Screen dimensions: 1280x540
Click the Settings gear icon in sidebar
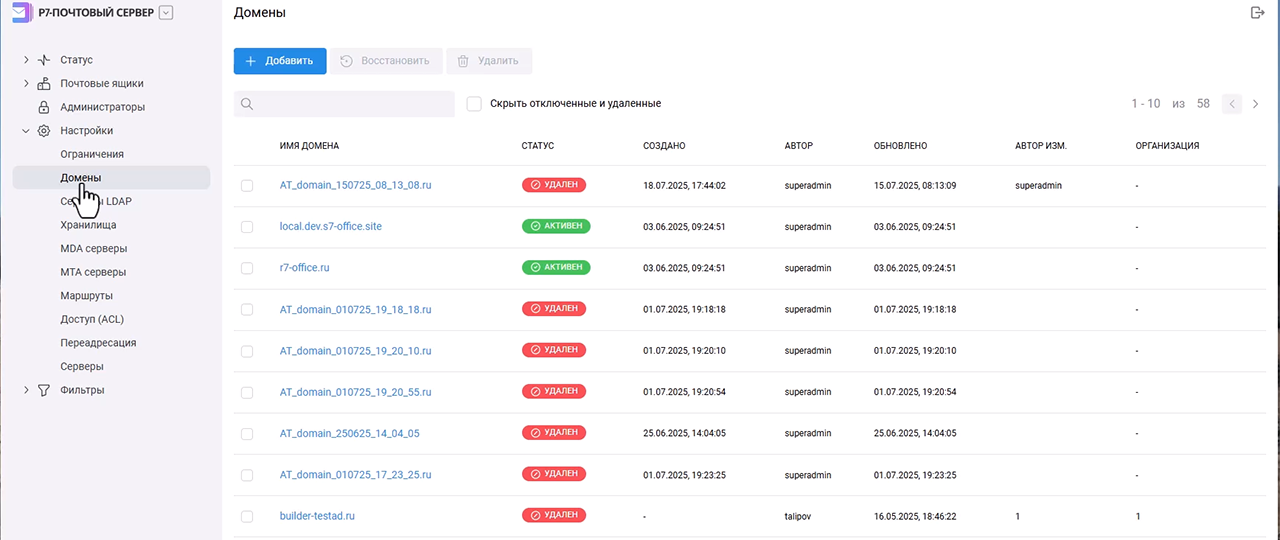pos(44,131)
